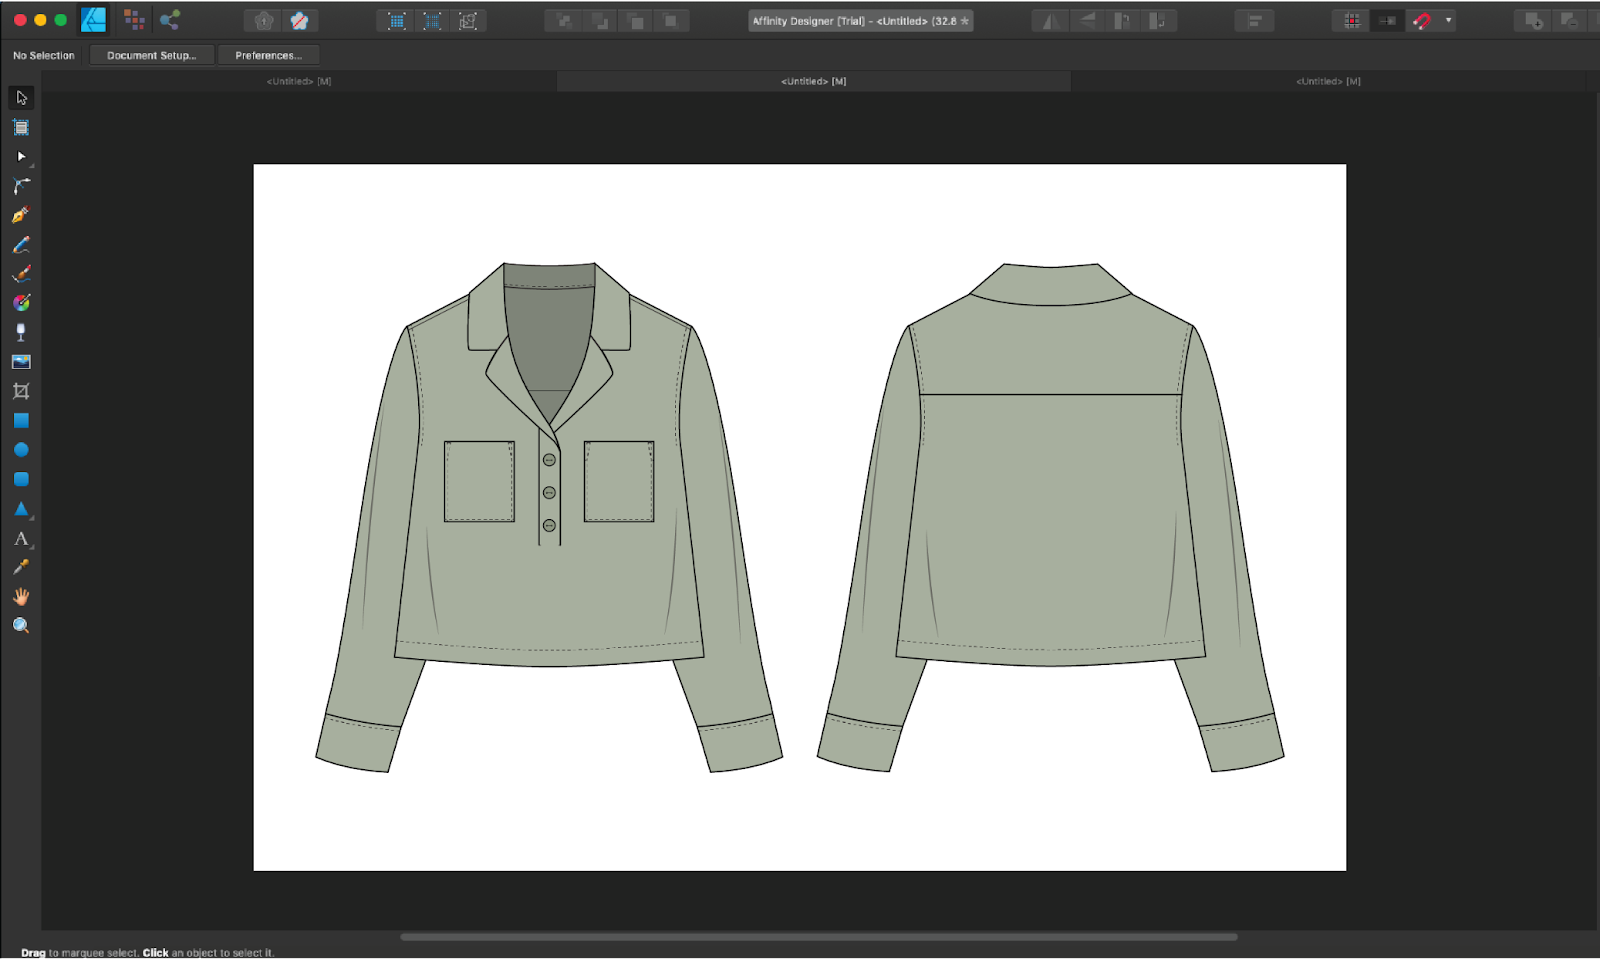Image resolution: width=1600 pixels, height=959 pixels.
Task: Toggle move by whole pixels option
Action: point(1387,21)
